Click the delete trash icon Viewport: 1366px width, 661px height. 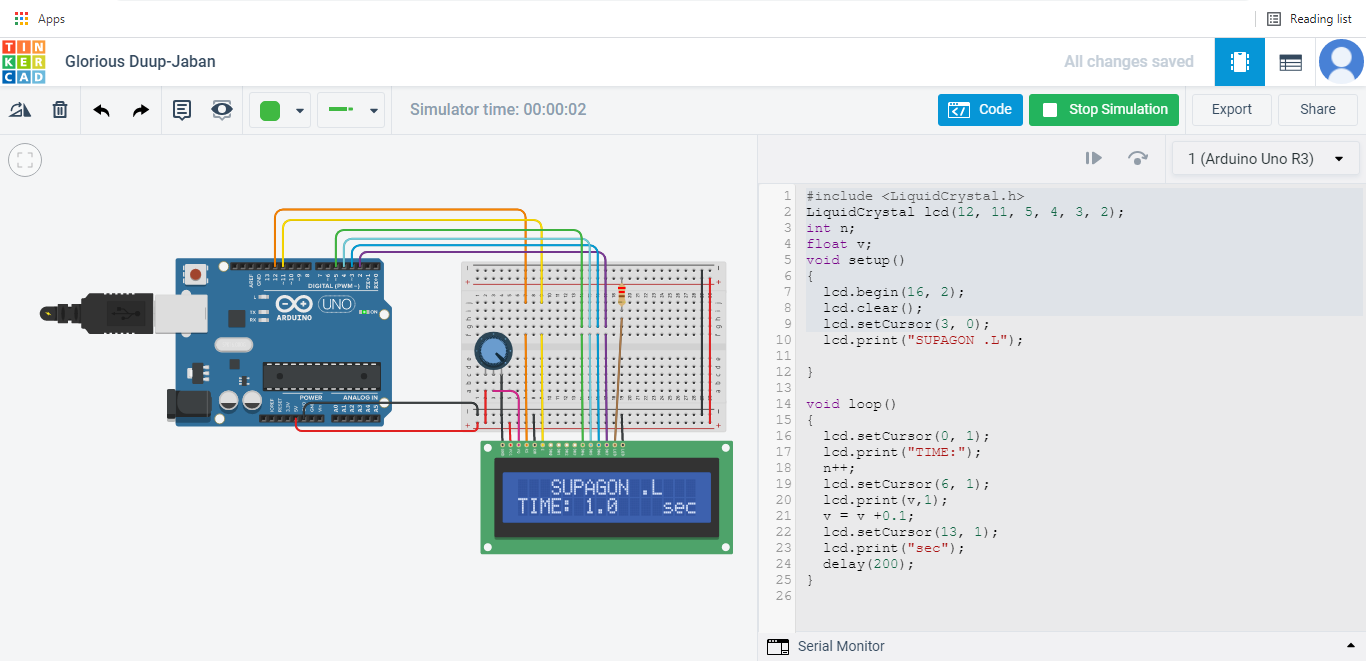tap(60, 110)
